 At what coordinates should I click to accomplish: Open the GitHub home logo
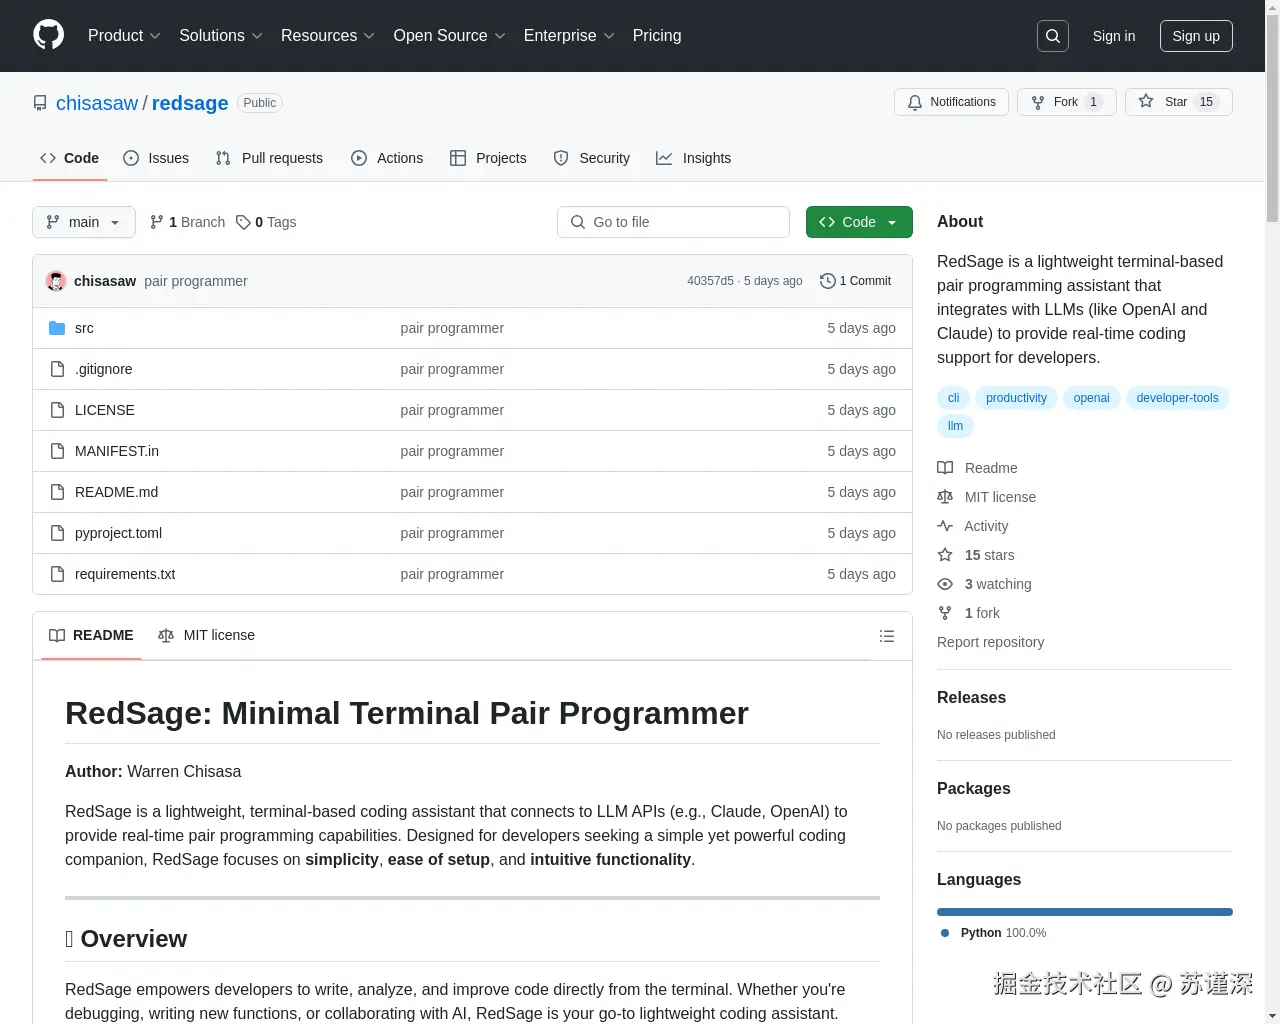click(48, 36)
